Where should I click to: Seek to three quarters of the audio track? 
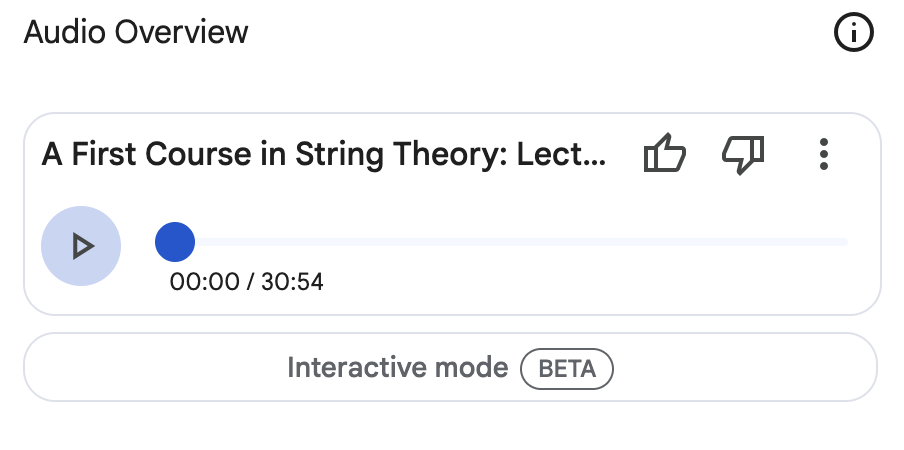click(679, 242)
